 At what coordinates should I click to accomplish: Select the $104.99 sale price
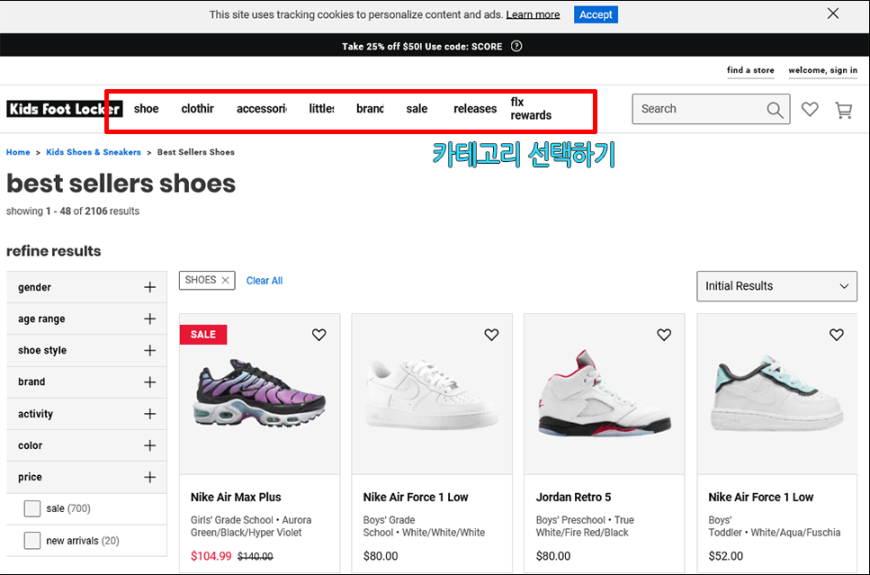tap(211, 556)
